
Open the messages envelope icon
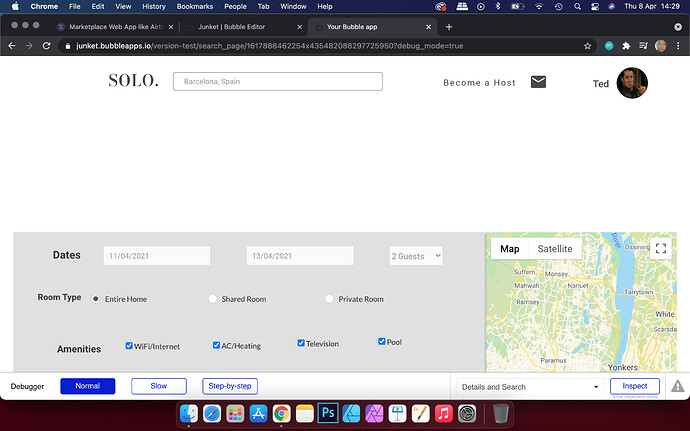(x=538, y=82)
